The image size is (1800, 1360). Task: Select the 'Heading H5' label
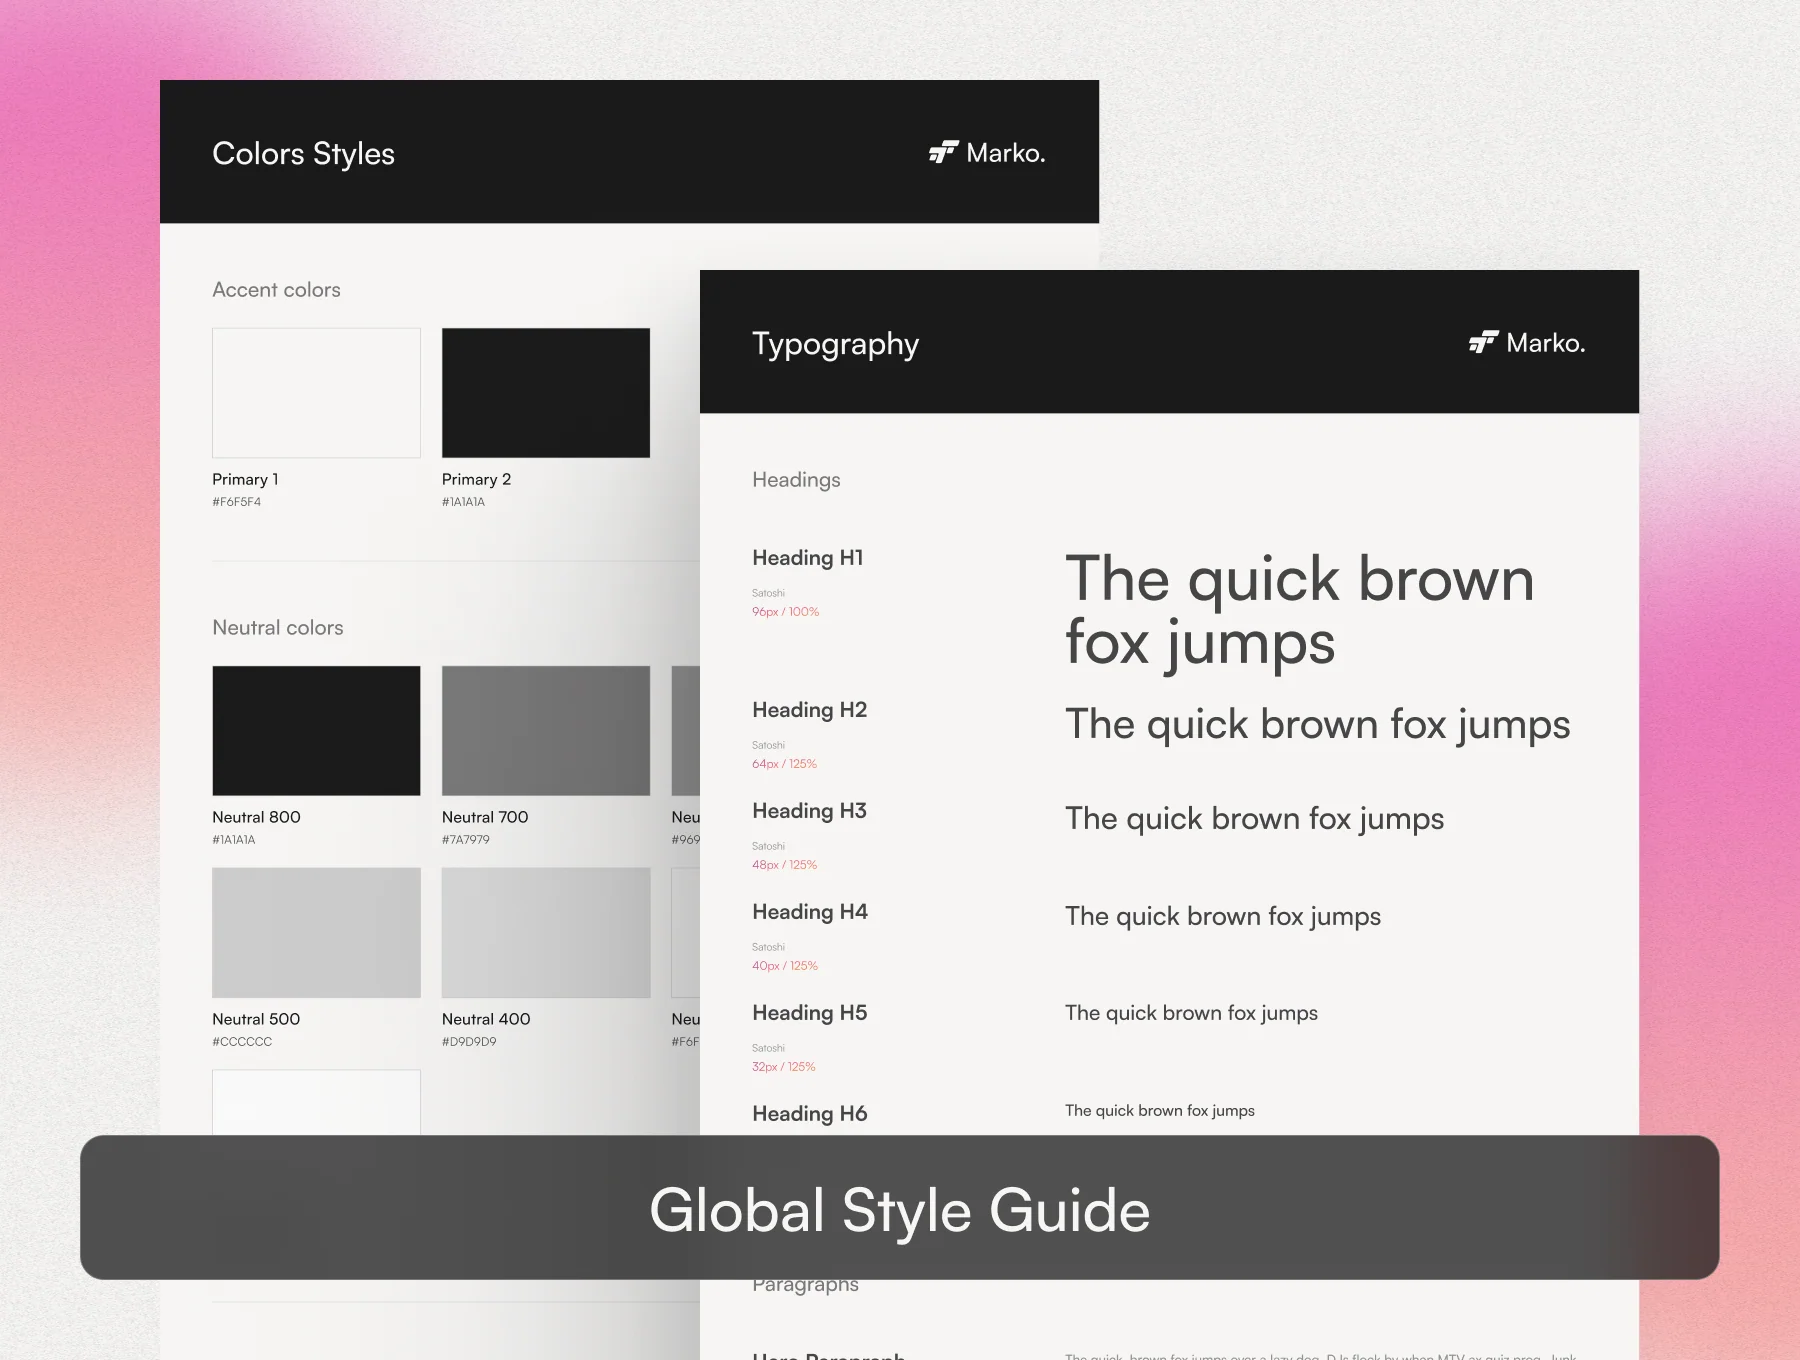809,1013
